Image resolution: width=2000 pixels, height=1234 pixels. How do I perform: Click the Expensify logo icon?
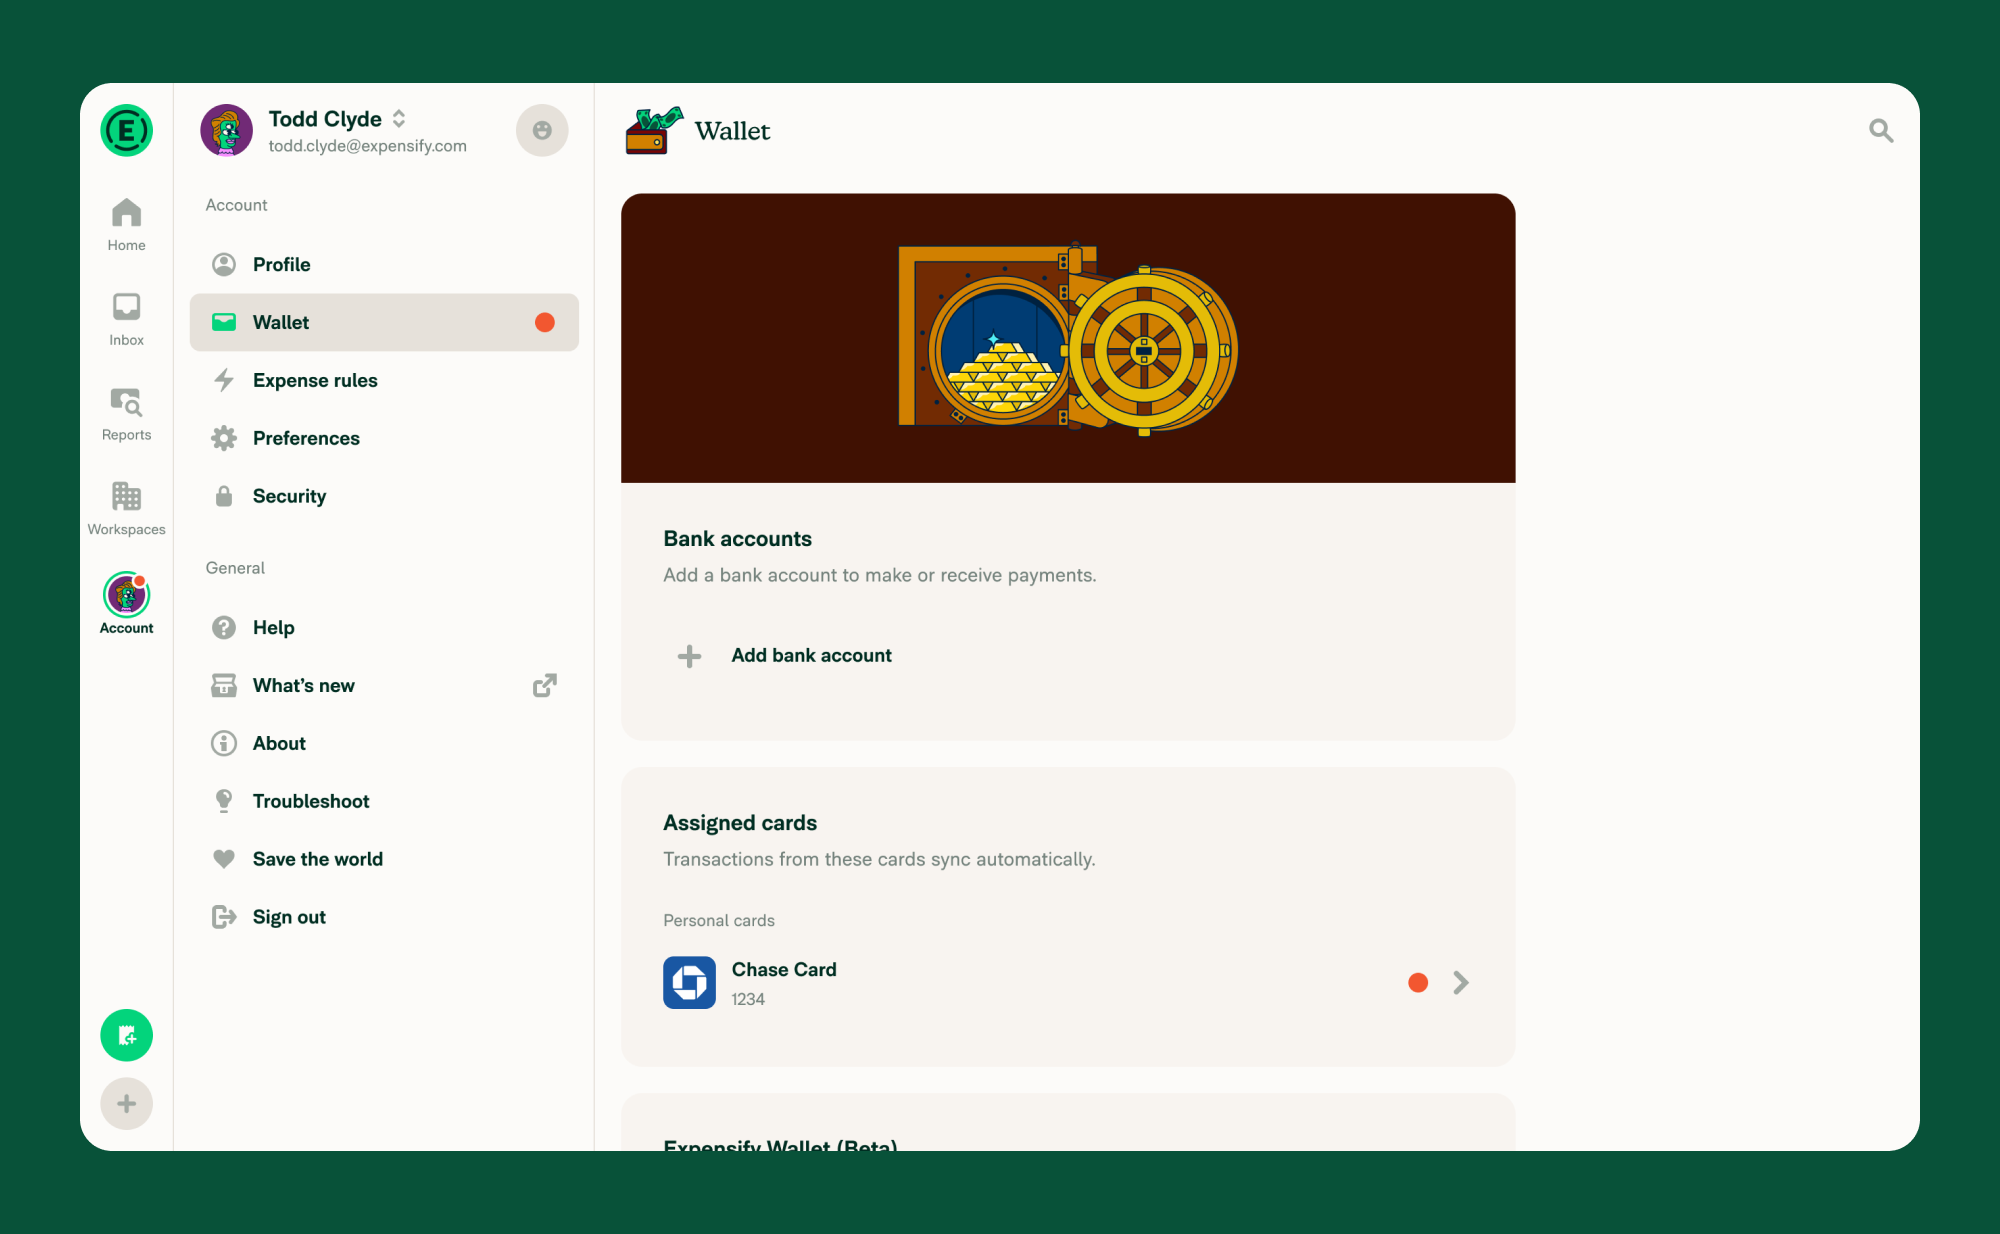point(126,130)
